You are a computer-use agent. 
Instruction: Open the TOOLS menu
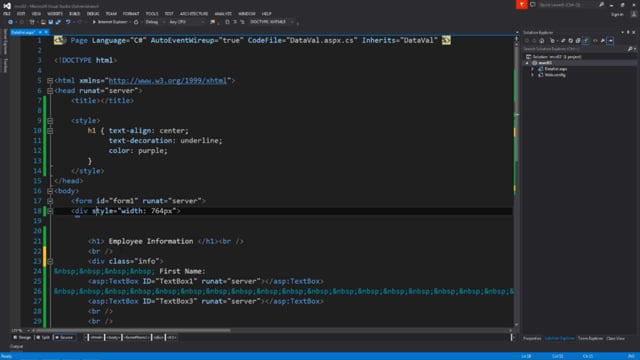pos(151,13)
